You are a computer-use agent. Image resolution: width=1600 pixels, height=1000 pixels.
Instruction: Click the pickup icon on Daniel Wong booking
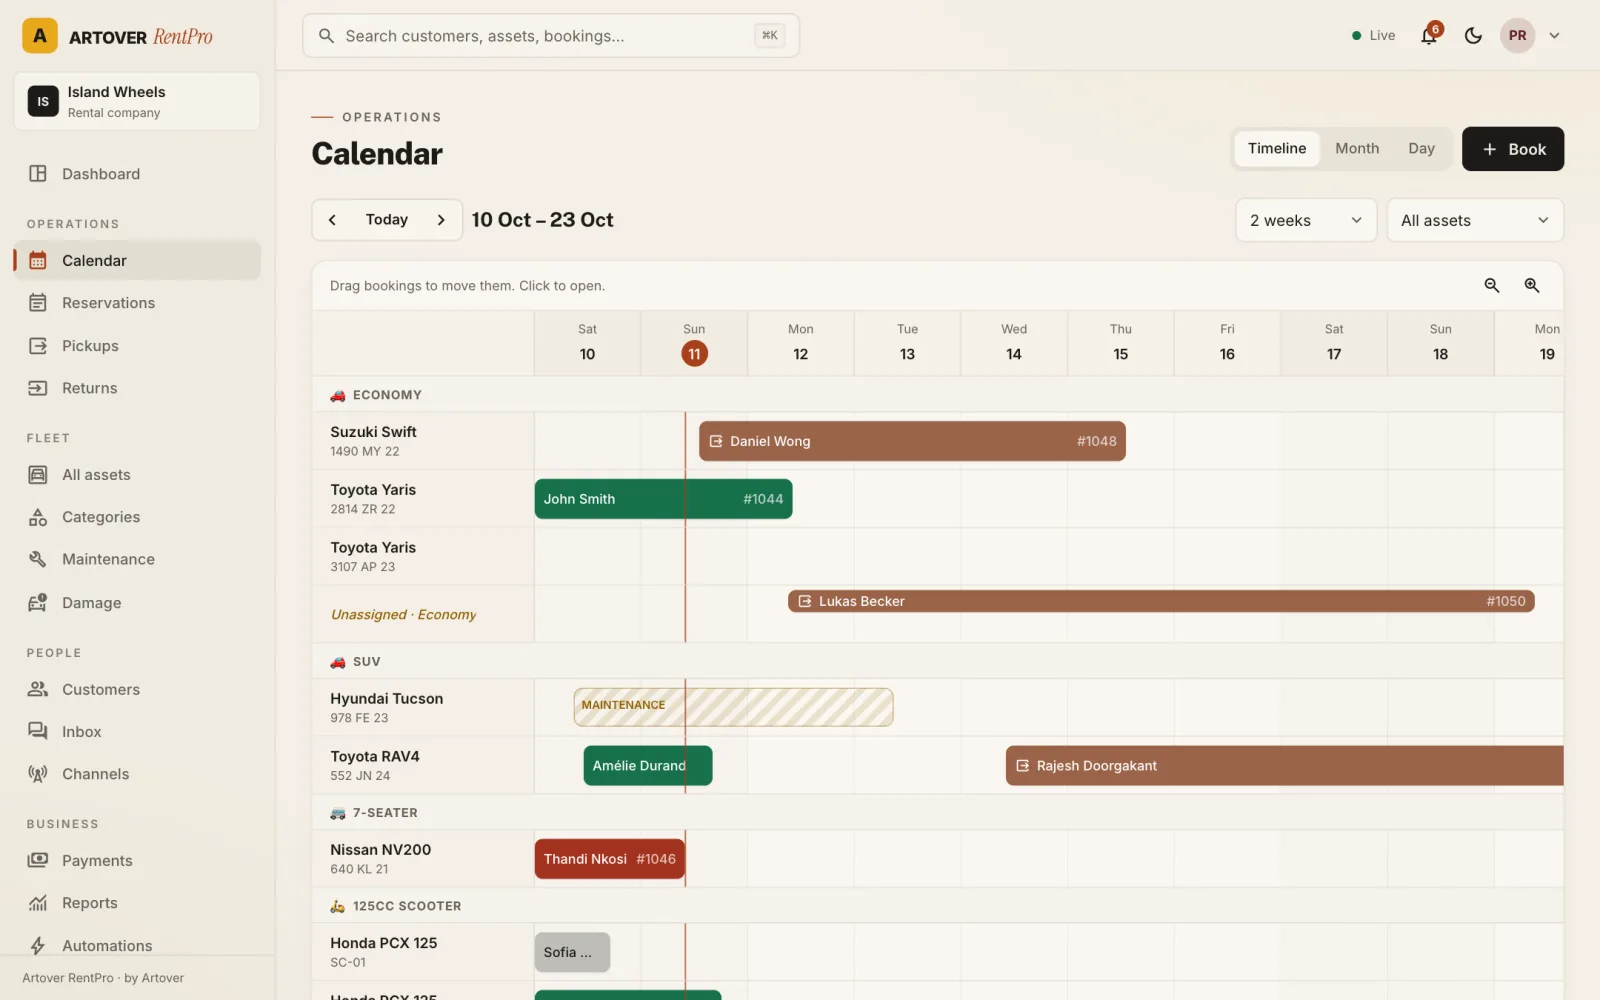tap(716, 441)
